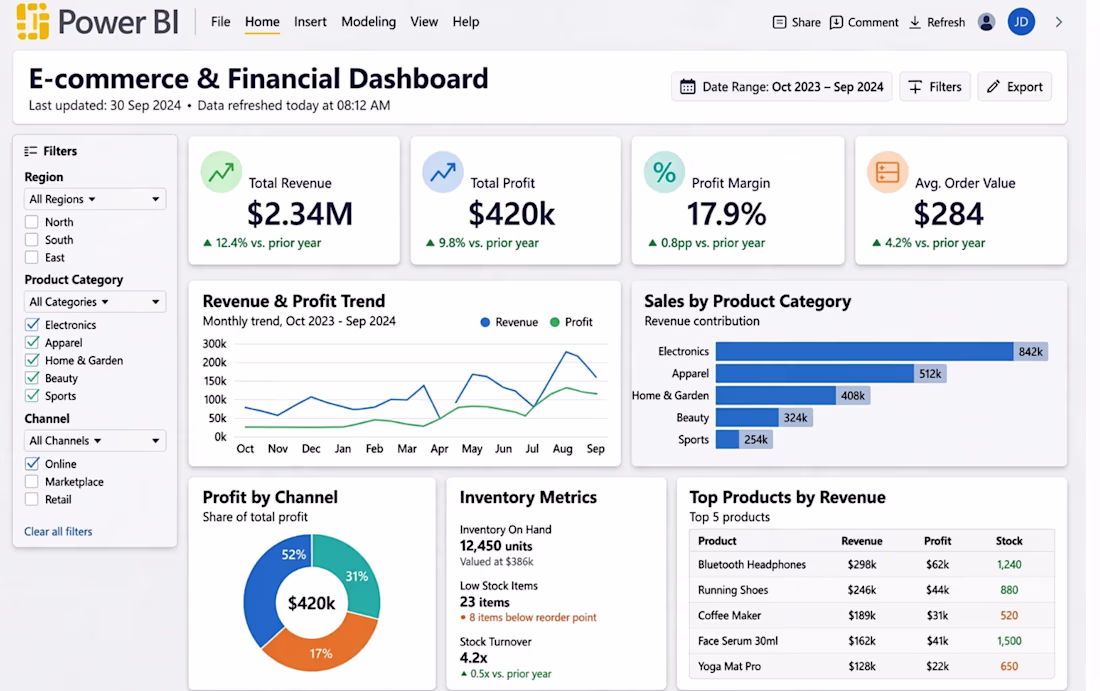This screenshot has width=1100, height=691.
Task: Open the JD account avatar
Action: pos(1021,22)
